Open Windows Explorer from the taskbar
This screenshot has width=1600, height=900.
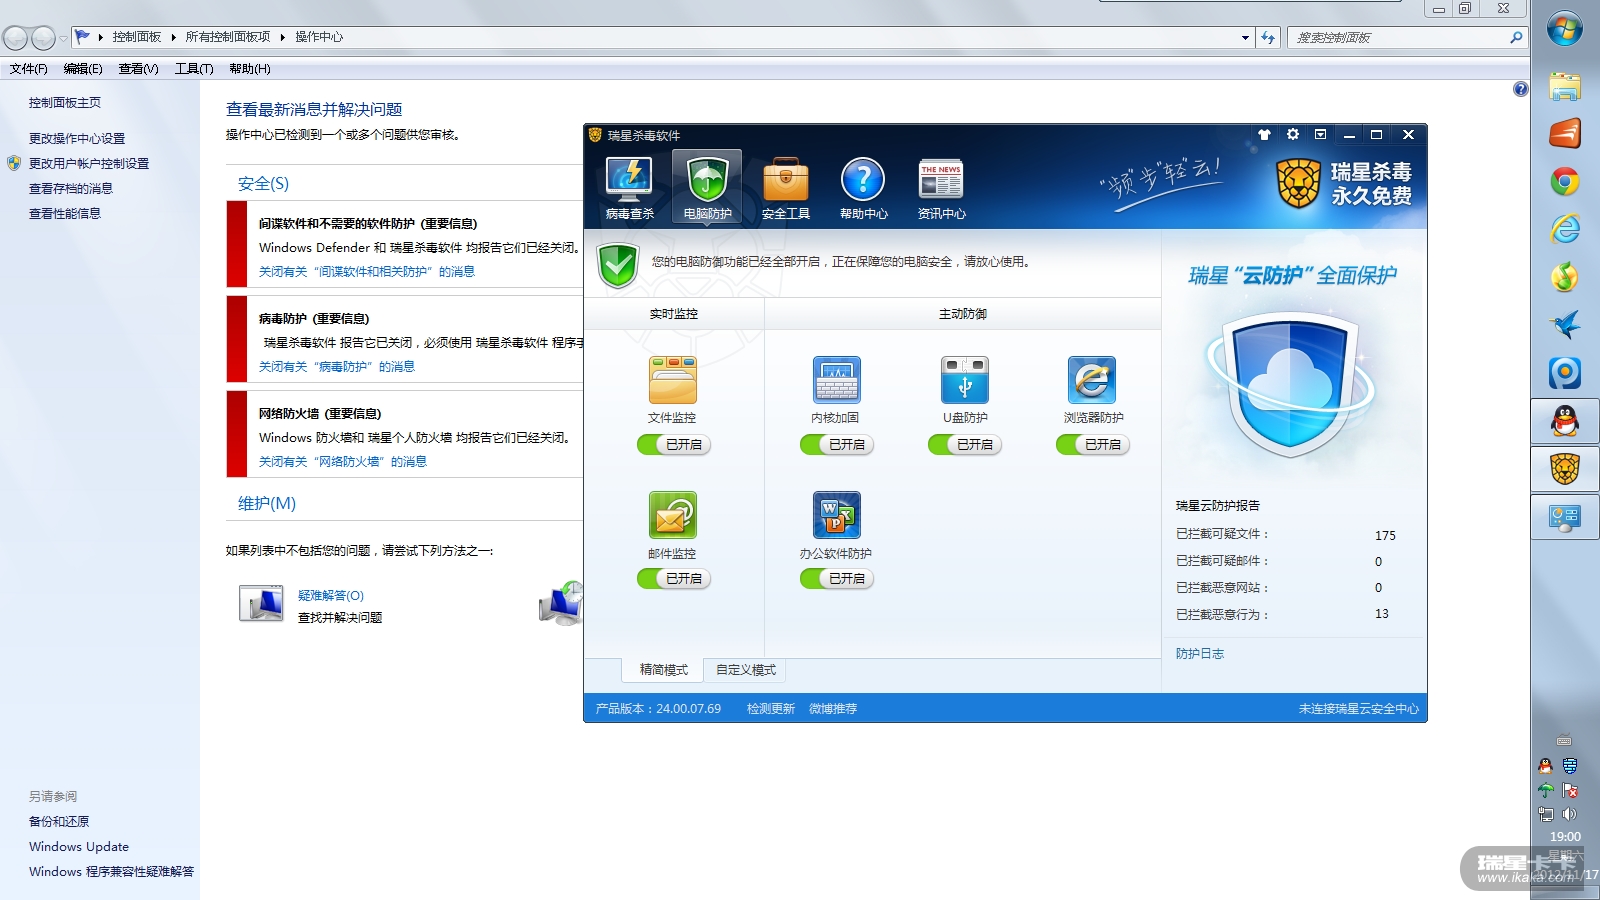click(x=1565, y=86)
